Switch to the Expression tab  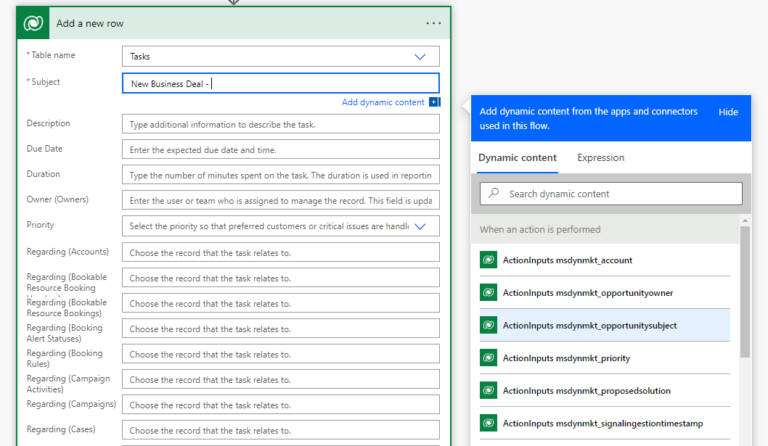pos(600,158)
